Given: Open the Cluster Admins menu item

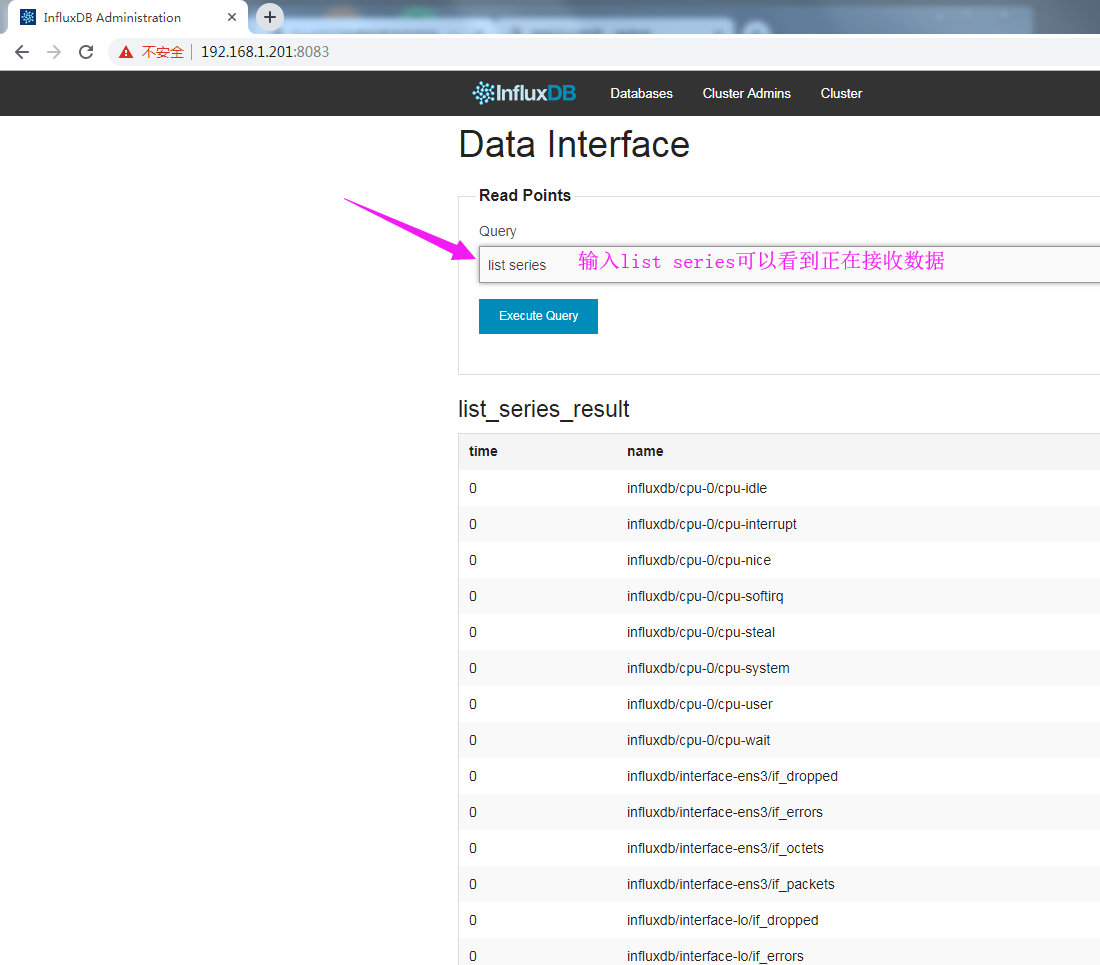Looking at the screenshot, I should pyautogui.click(x=746, y=93).
